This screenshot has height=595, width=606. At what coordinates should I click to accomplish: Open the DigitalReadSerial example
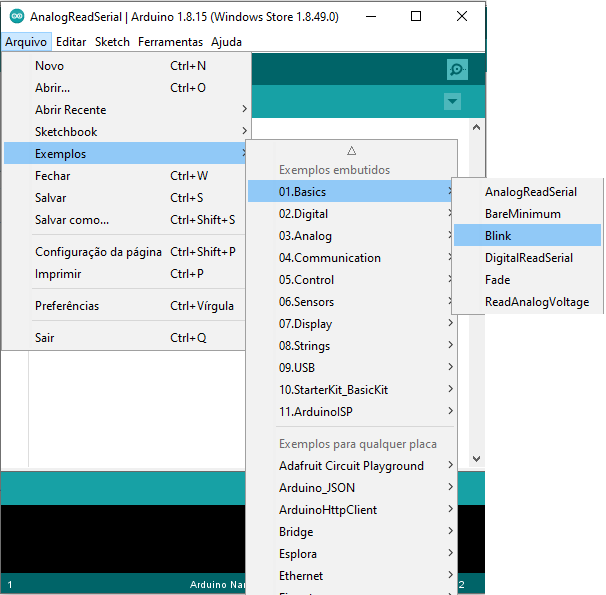528,258
